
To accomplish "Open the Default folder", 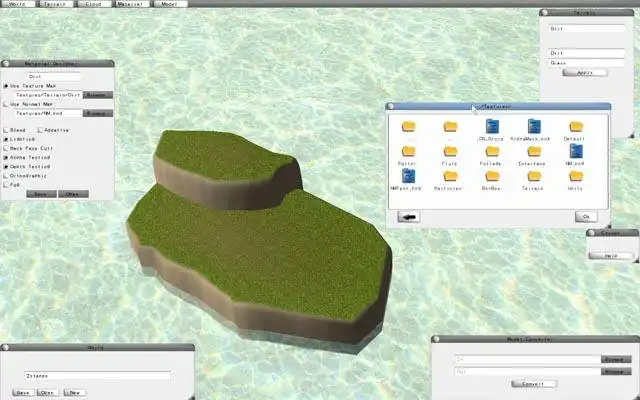I will (x=576, y=127).
